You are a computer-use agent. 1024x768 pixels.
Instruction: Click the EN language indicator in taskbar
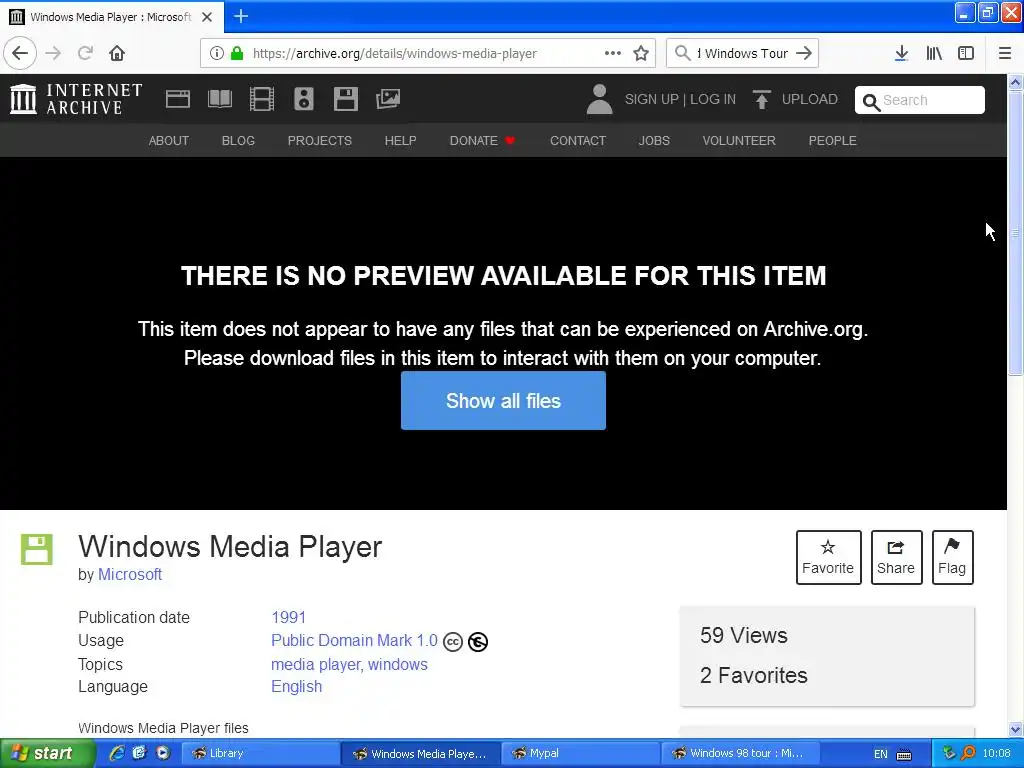881,754
